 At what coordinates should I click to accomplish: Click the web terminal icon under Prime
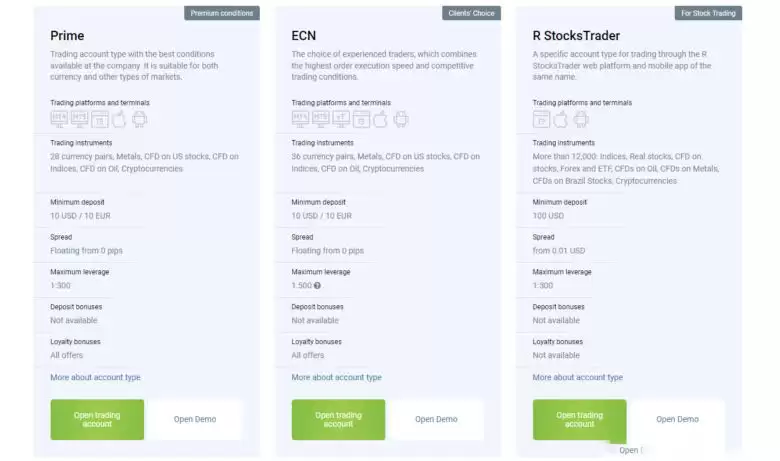click(99, 119)
